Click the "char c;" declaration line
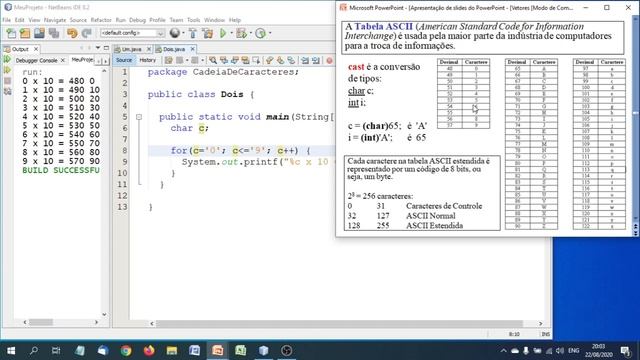The width and height of the screenshot is (640, 360). (189, 129)
